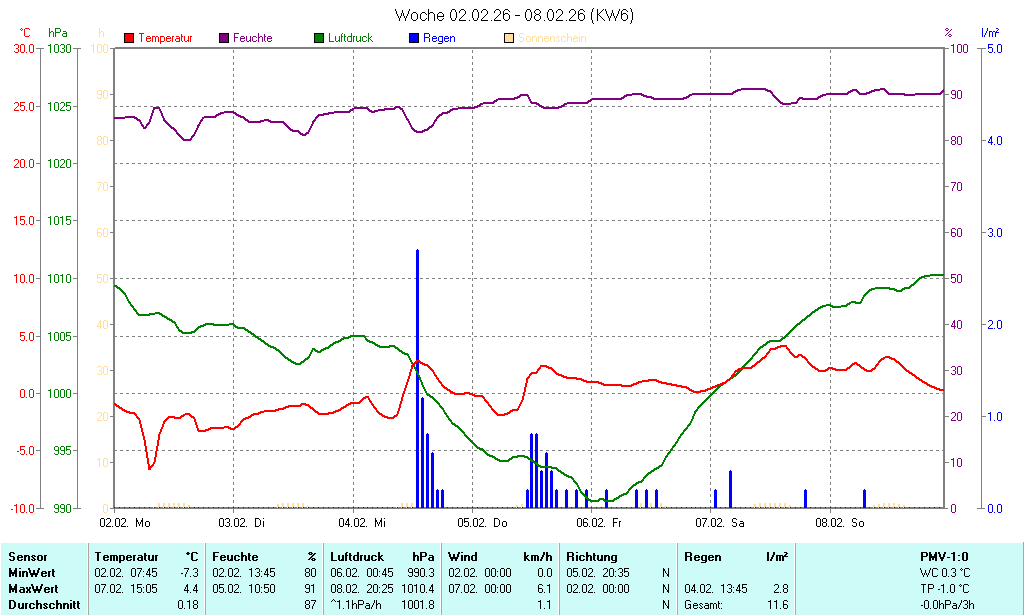The width and height of the screenshot is (1024, 615).
Task: Click the chart title Woche 02.02.26 - 08.02.26
Action: pyautogui.click(x=514, y=15)
